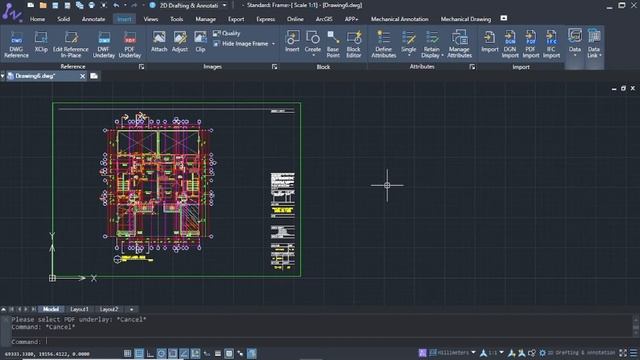Attach a DWF Underlay

click(x=104, y=44)
